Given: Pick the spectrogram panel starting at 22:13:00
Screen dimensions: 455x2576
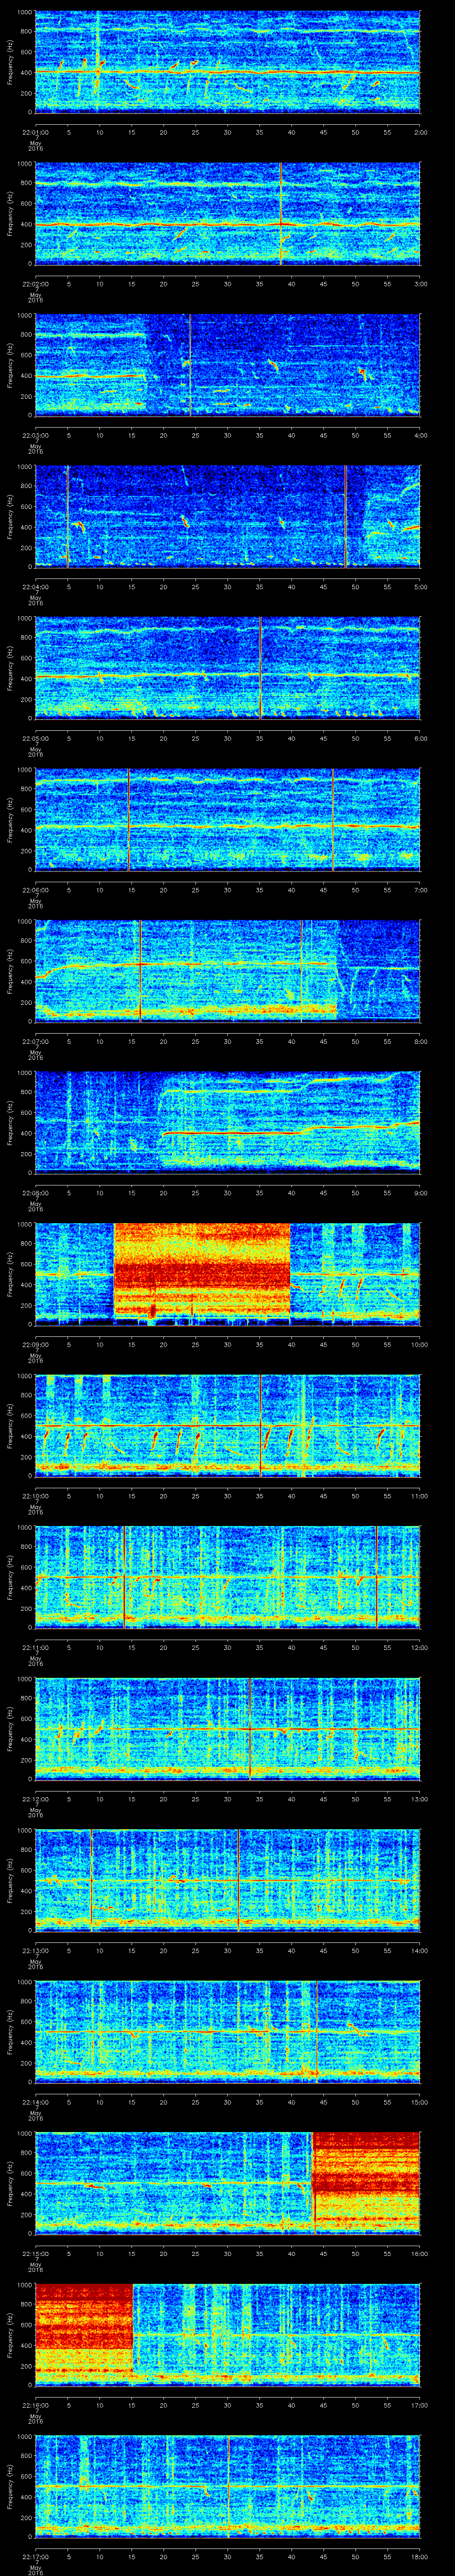Looking at the screenshot, I should coord(227,1880).
